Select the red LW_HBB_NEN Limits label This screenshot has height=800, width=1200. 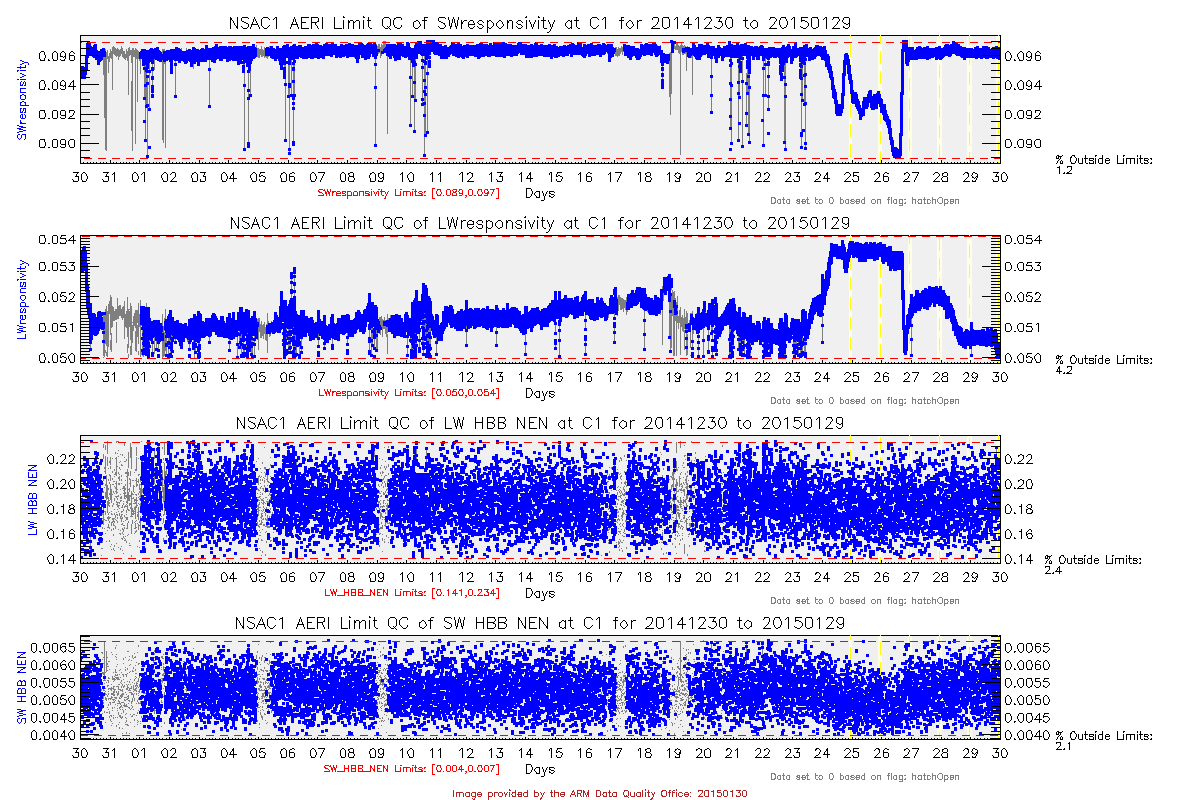(408, 593)
